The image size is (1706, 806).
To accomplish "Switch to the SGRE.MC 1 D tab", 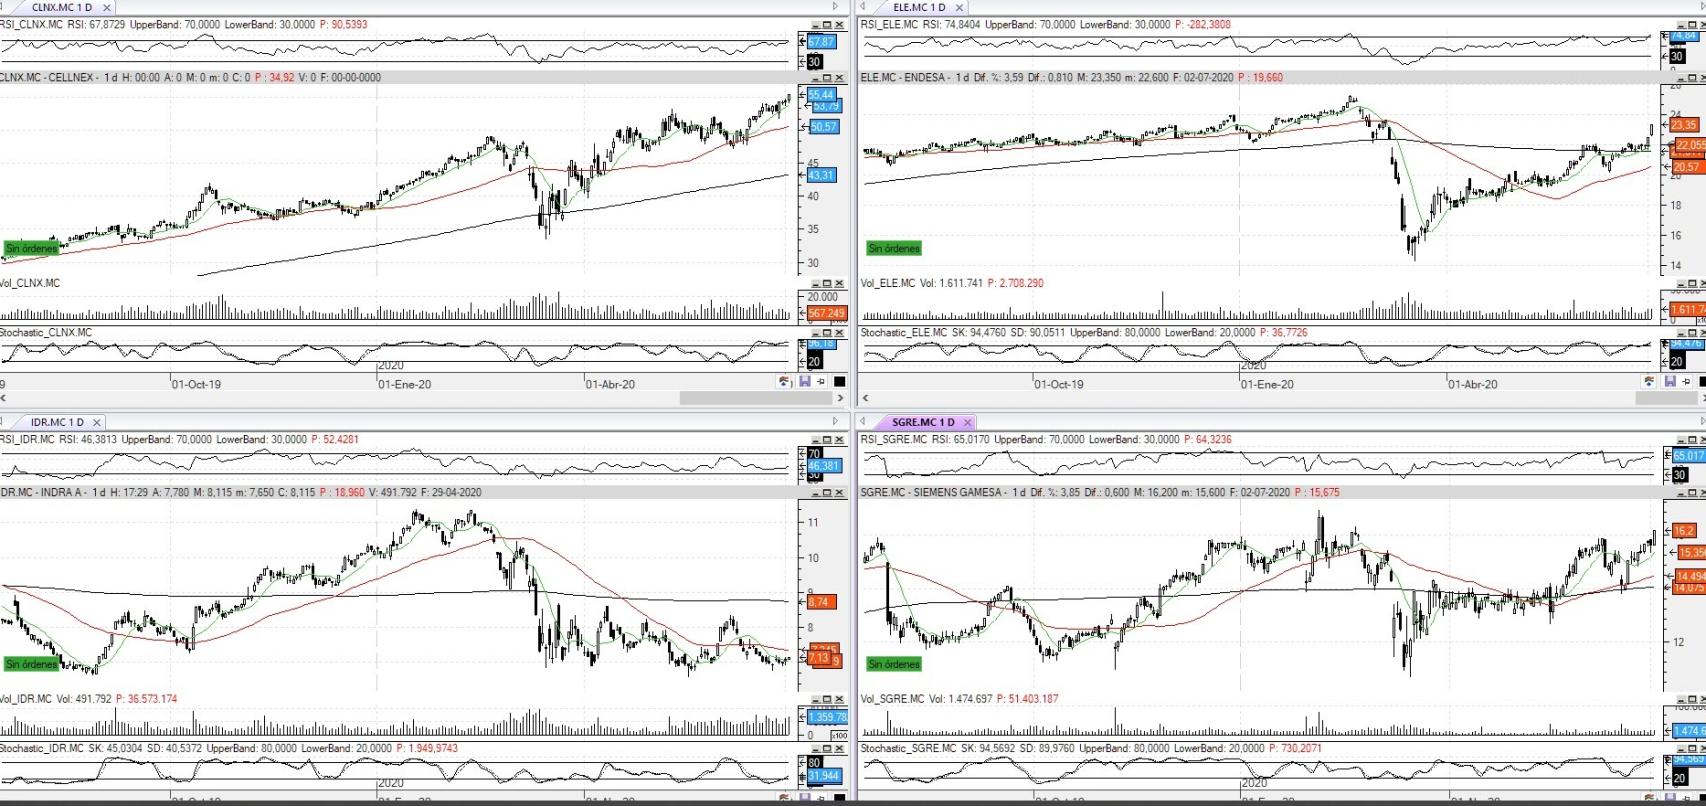I will (x=923, y=422).
